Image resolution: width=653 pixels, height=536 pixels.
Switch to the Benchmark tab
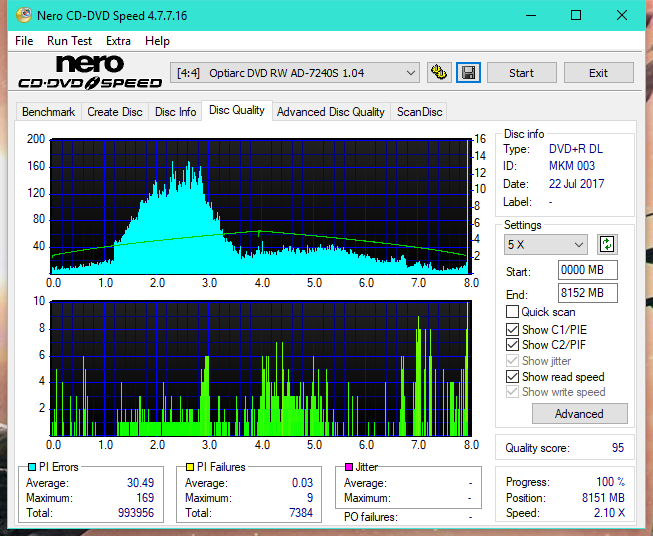coord(49,112)
